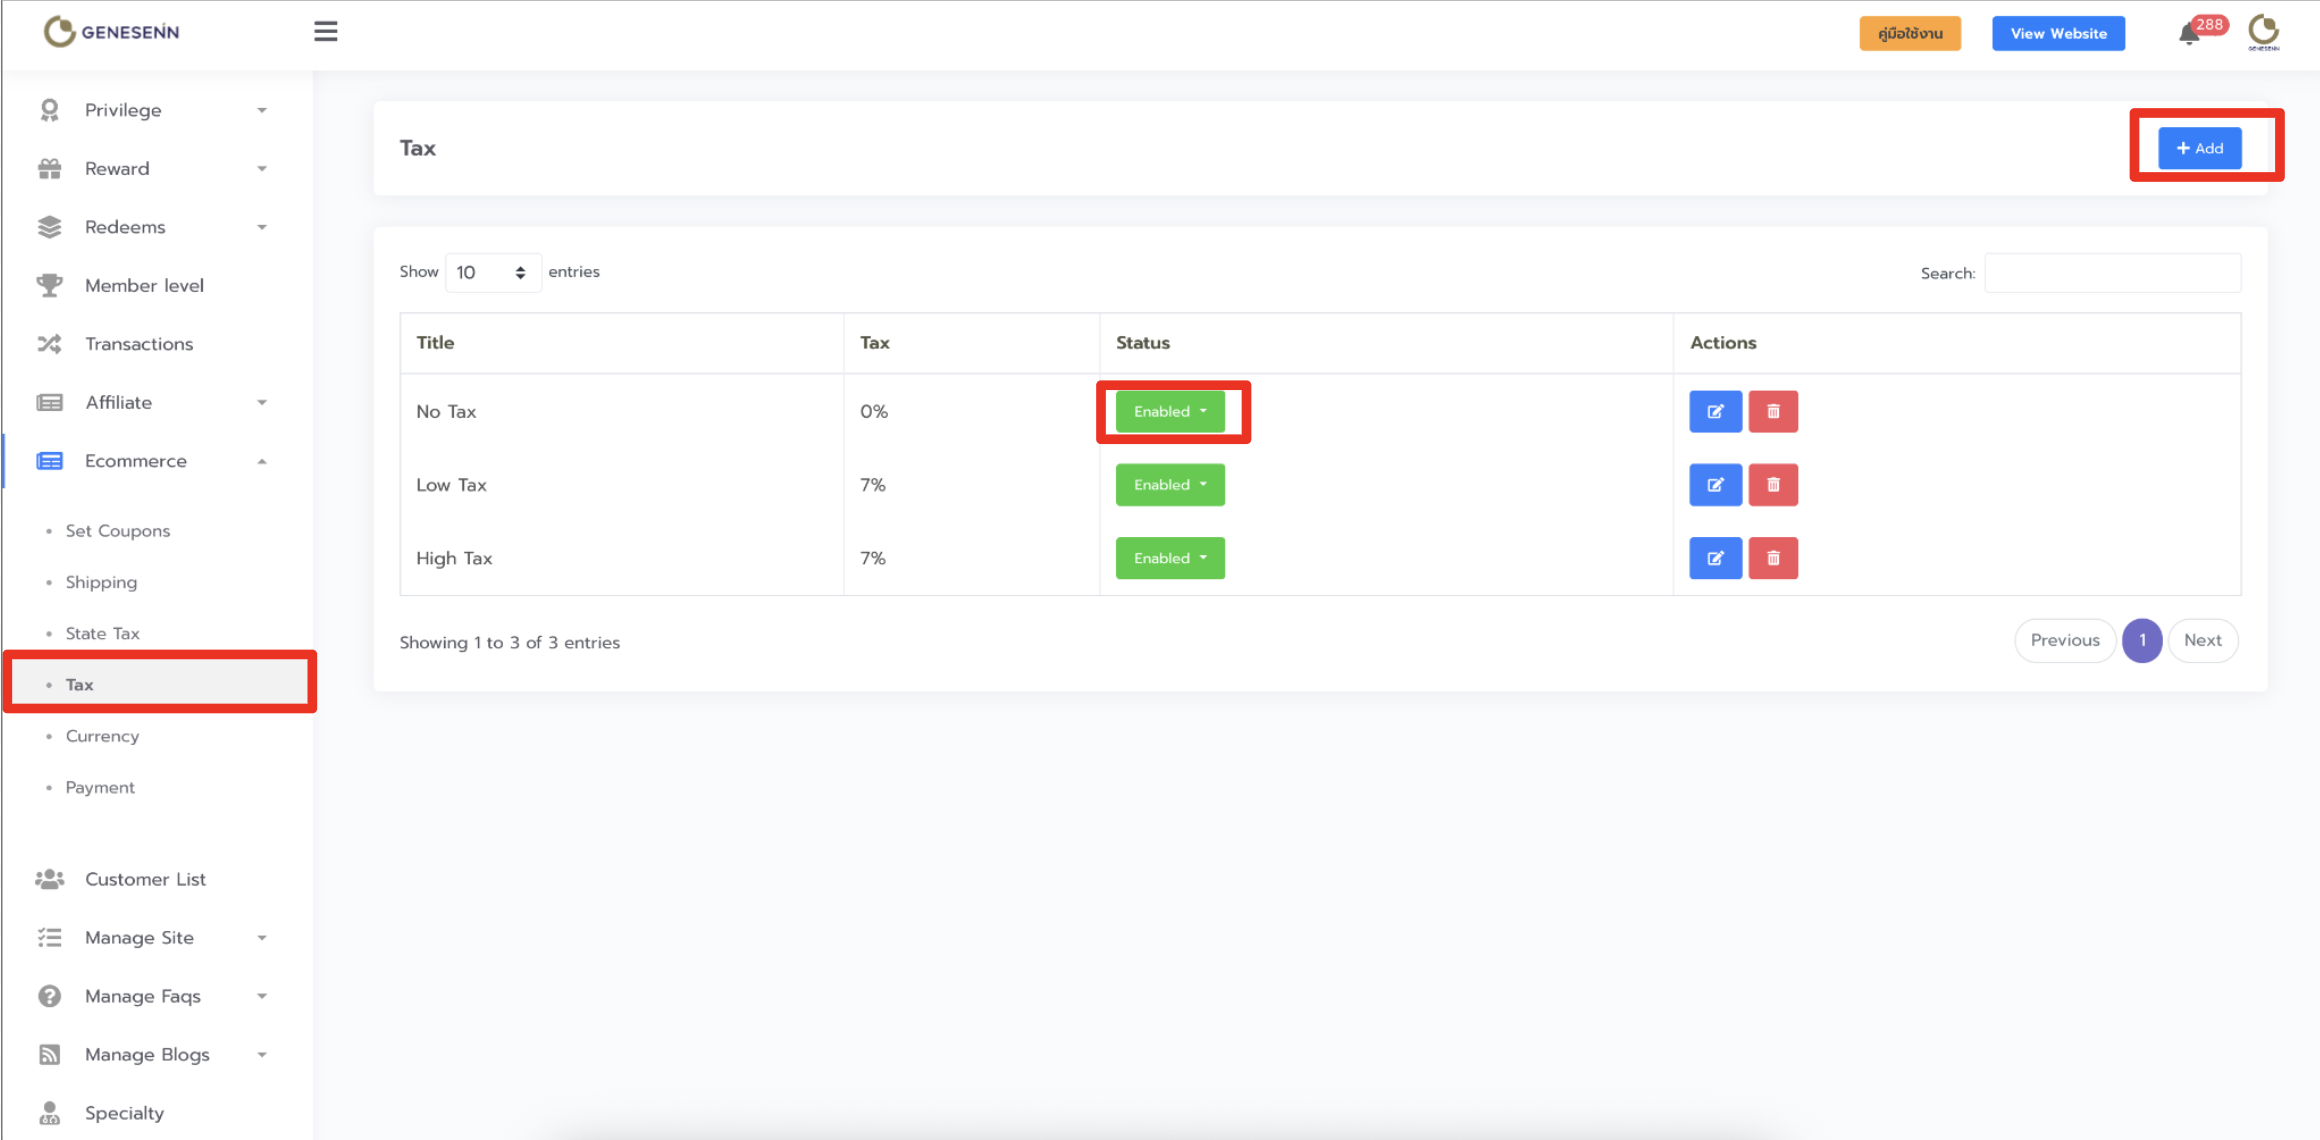
Task: Click the Genesenn logo
Action: click(111, 32)
